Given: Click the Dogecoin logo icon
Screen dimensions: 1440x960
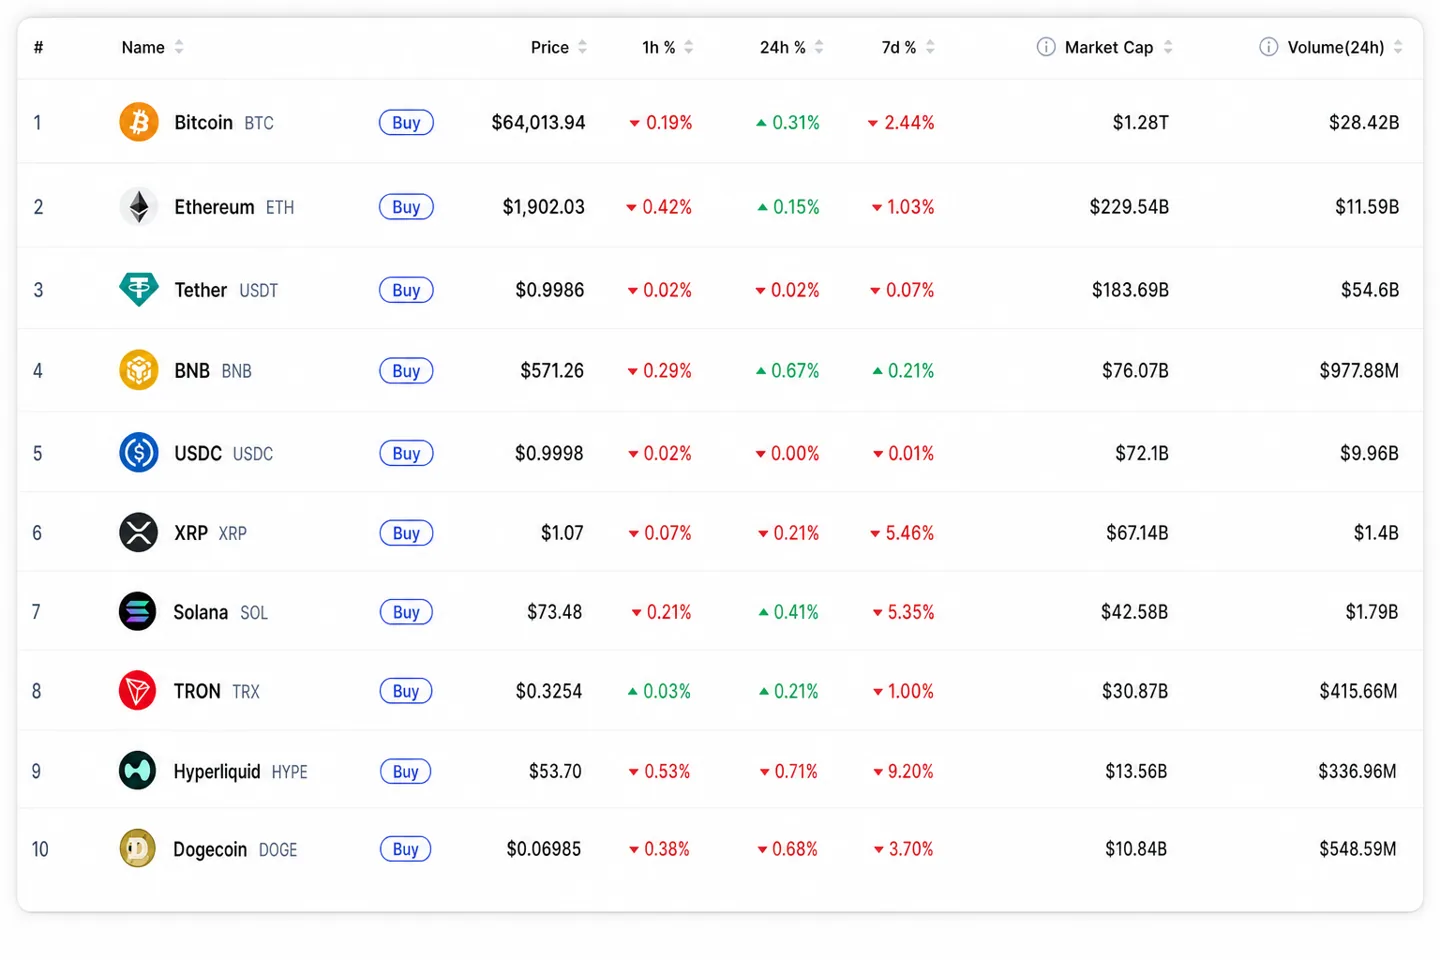Looking at the screenshot, I should pos(137,848).
